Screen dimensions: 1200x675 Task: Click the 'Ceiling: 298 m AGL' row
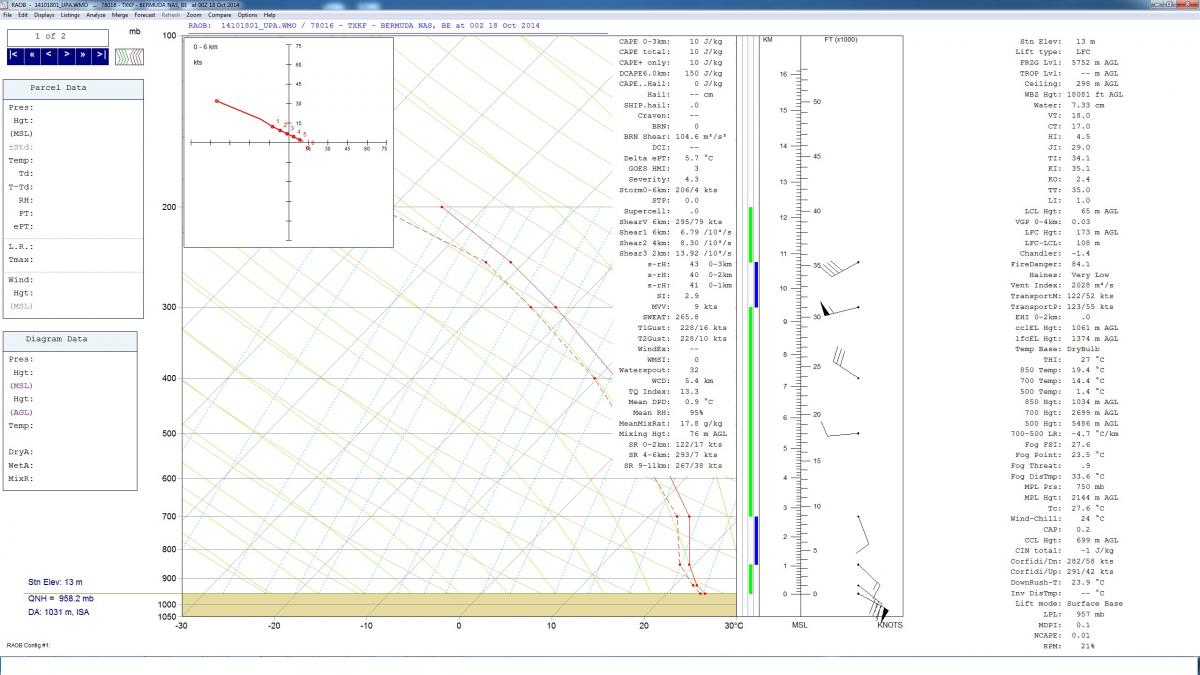(x=1073, y=83)
